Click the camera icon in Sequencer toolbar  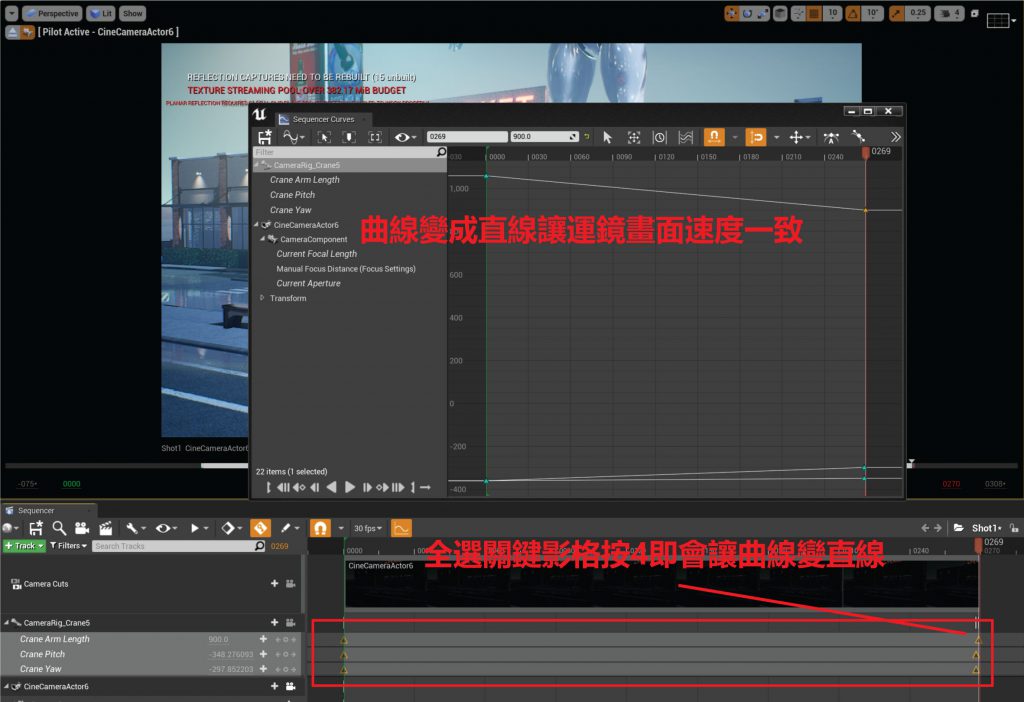(x=82, y=527)
